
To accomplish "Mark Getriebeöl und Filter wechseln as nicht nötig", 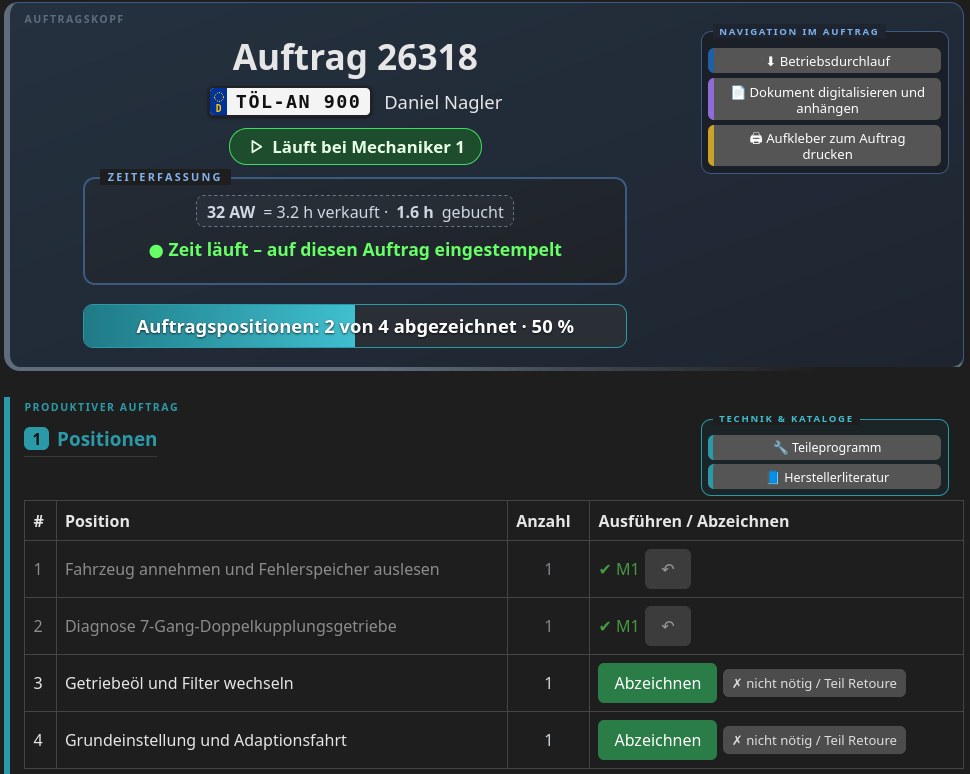I will tap(814, 683).
